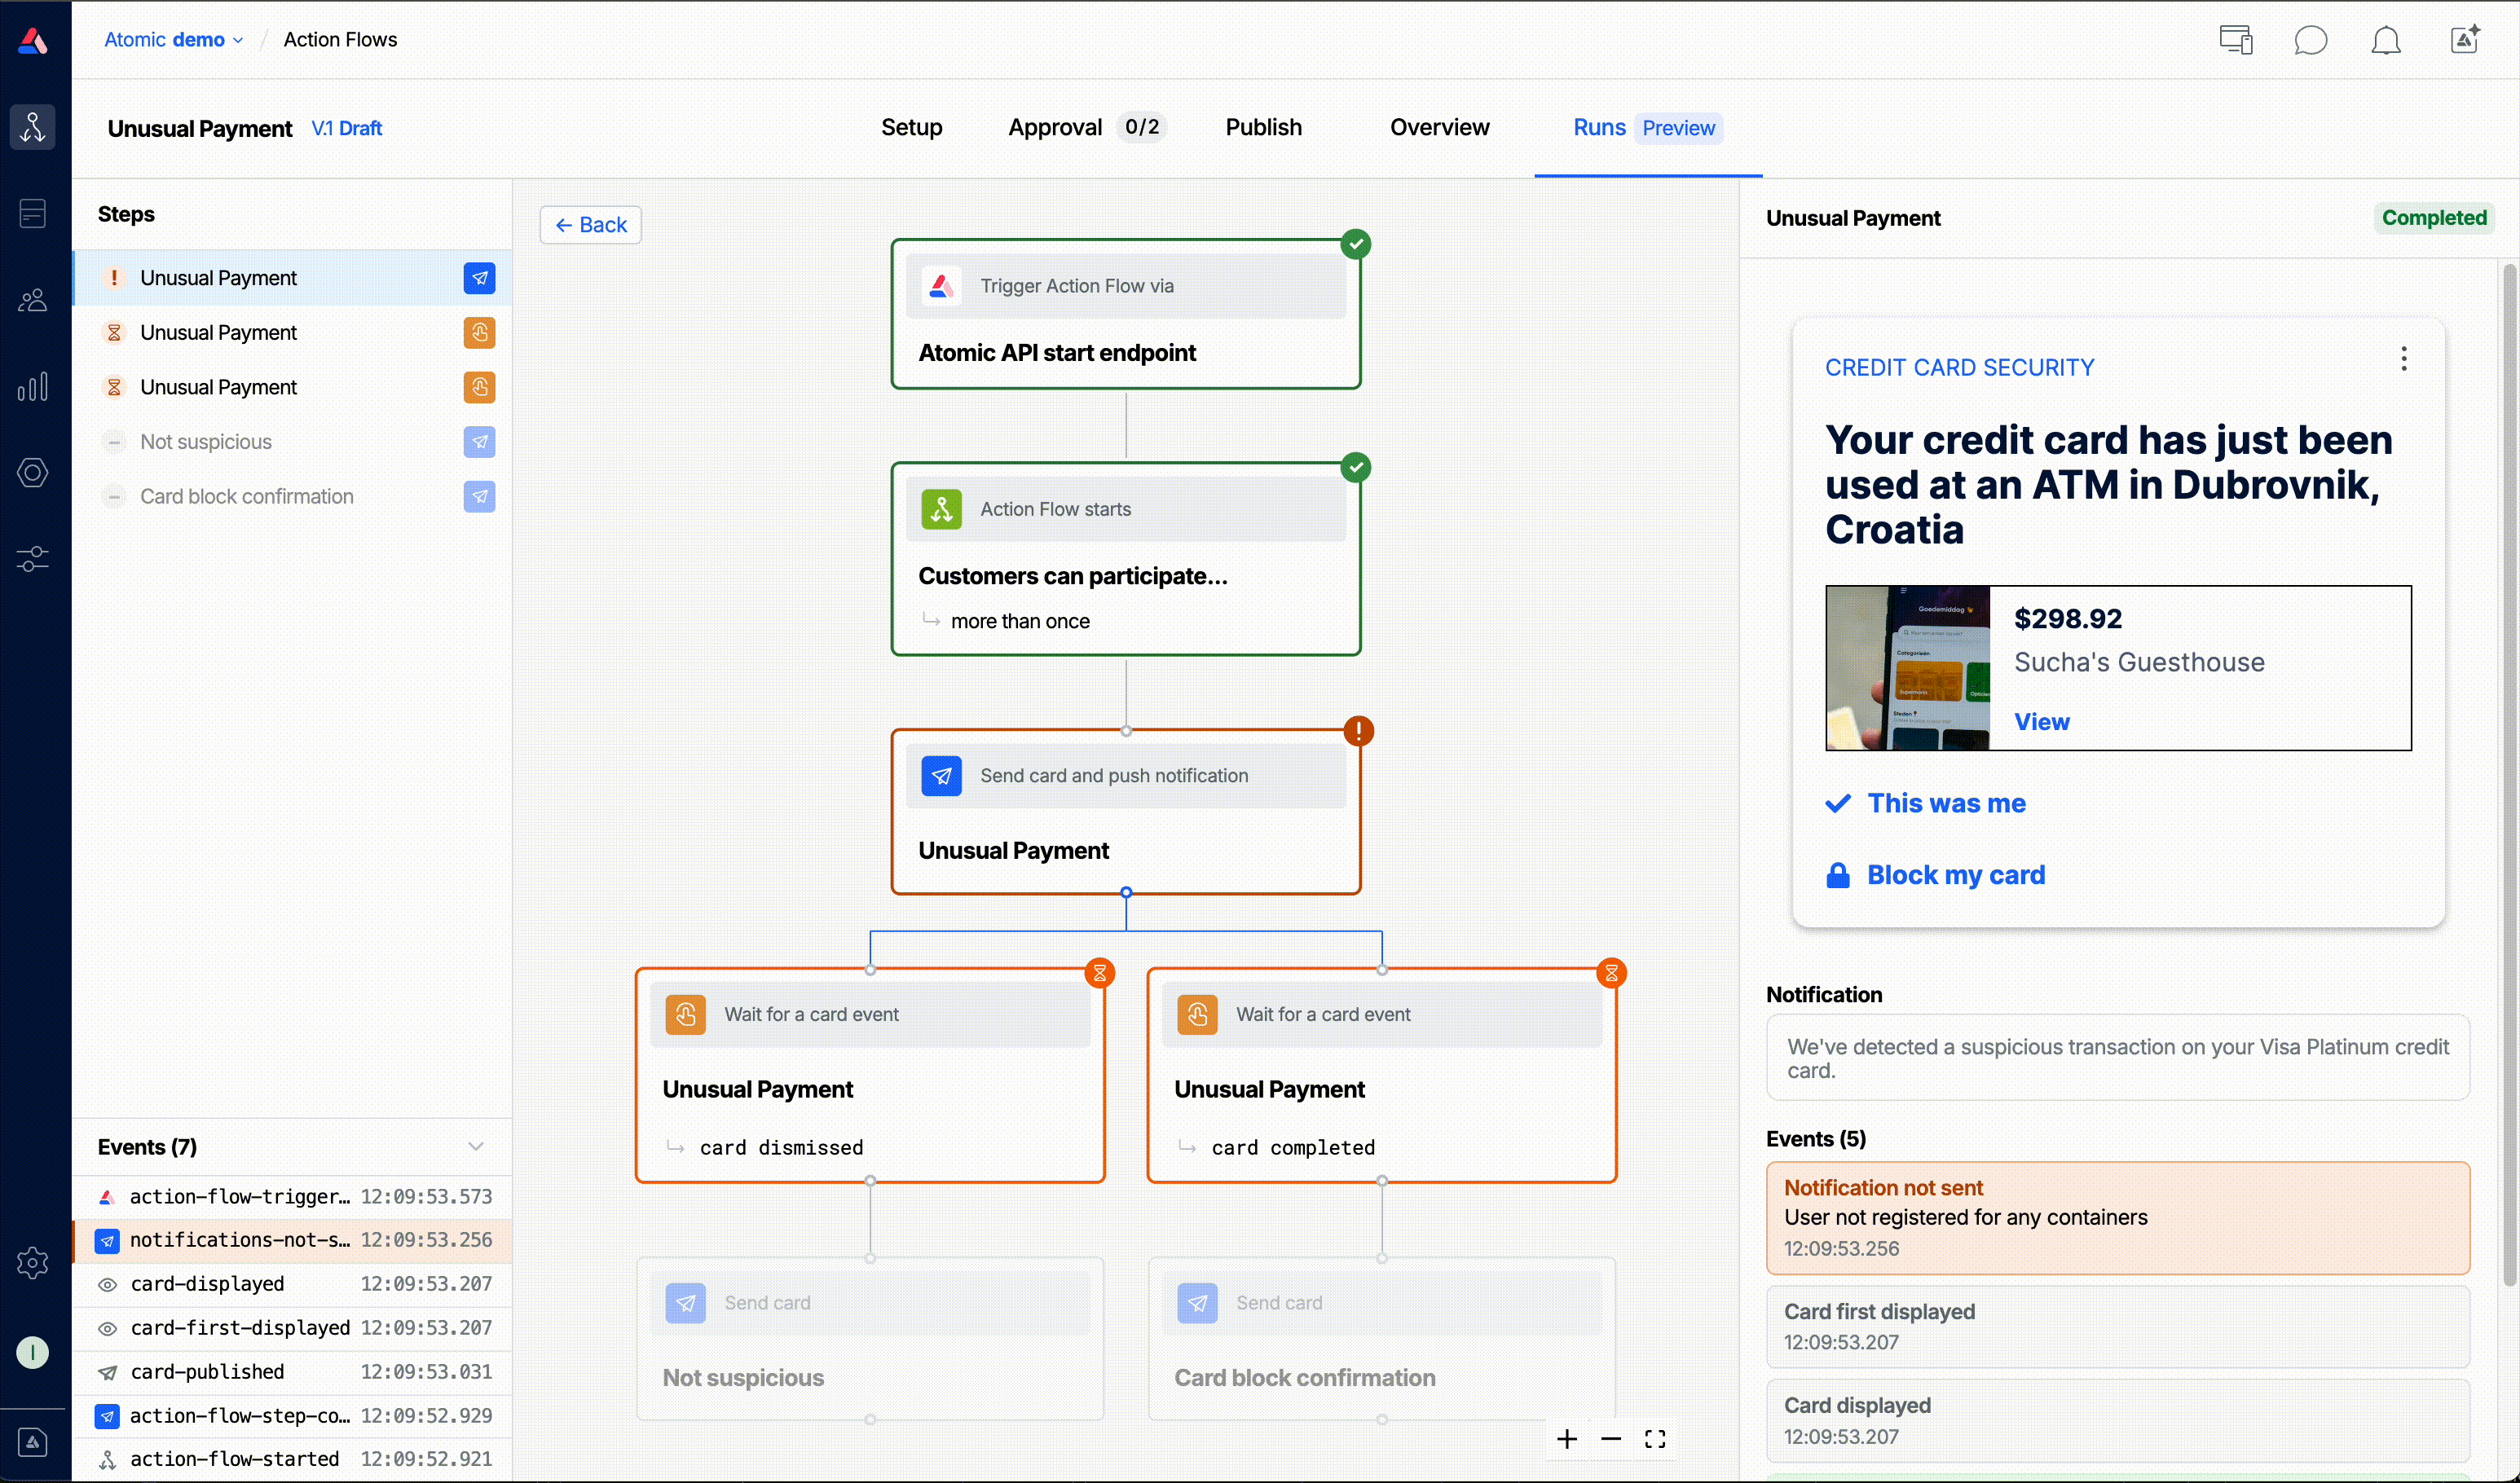Select the audiences (people) icon in the sidebar
The width and height of the screenshot is (2520, 1483).
(x=33, y=299)
